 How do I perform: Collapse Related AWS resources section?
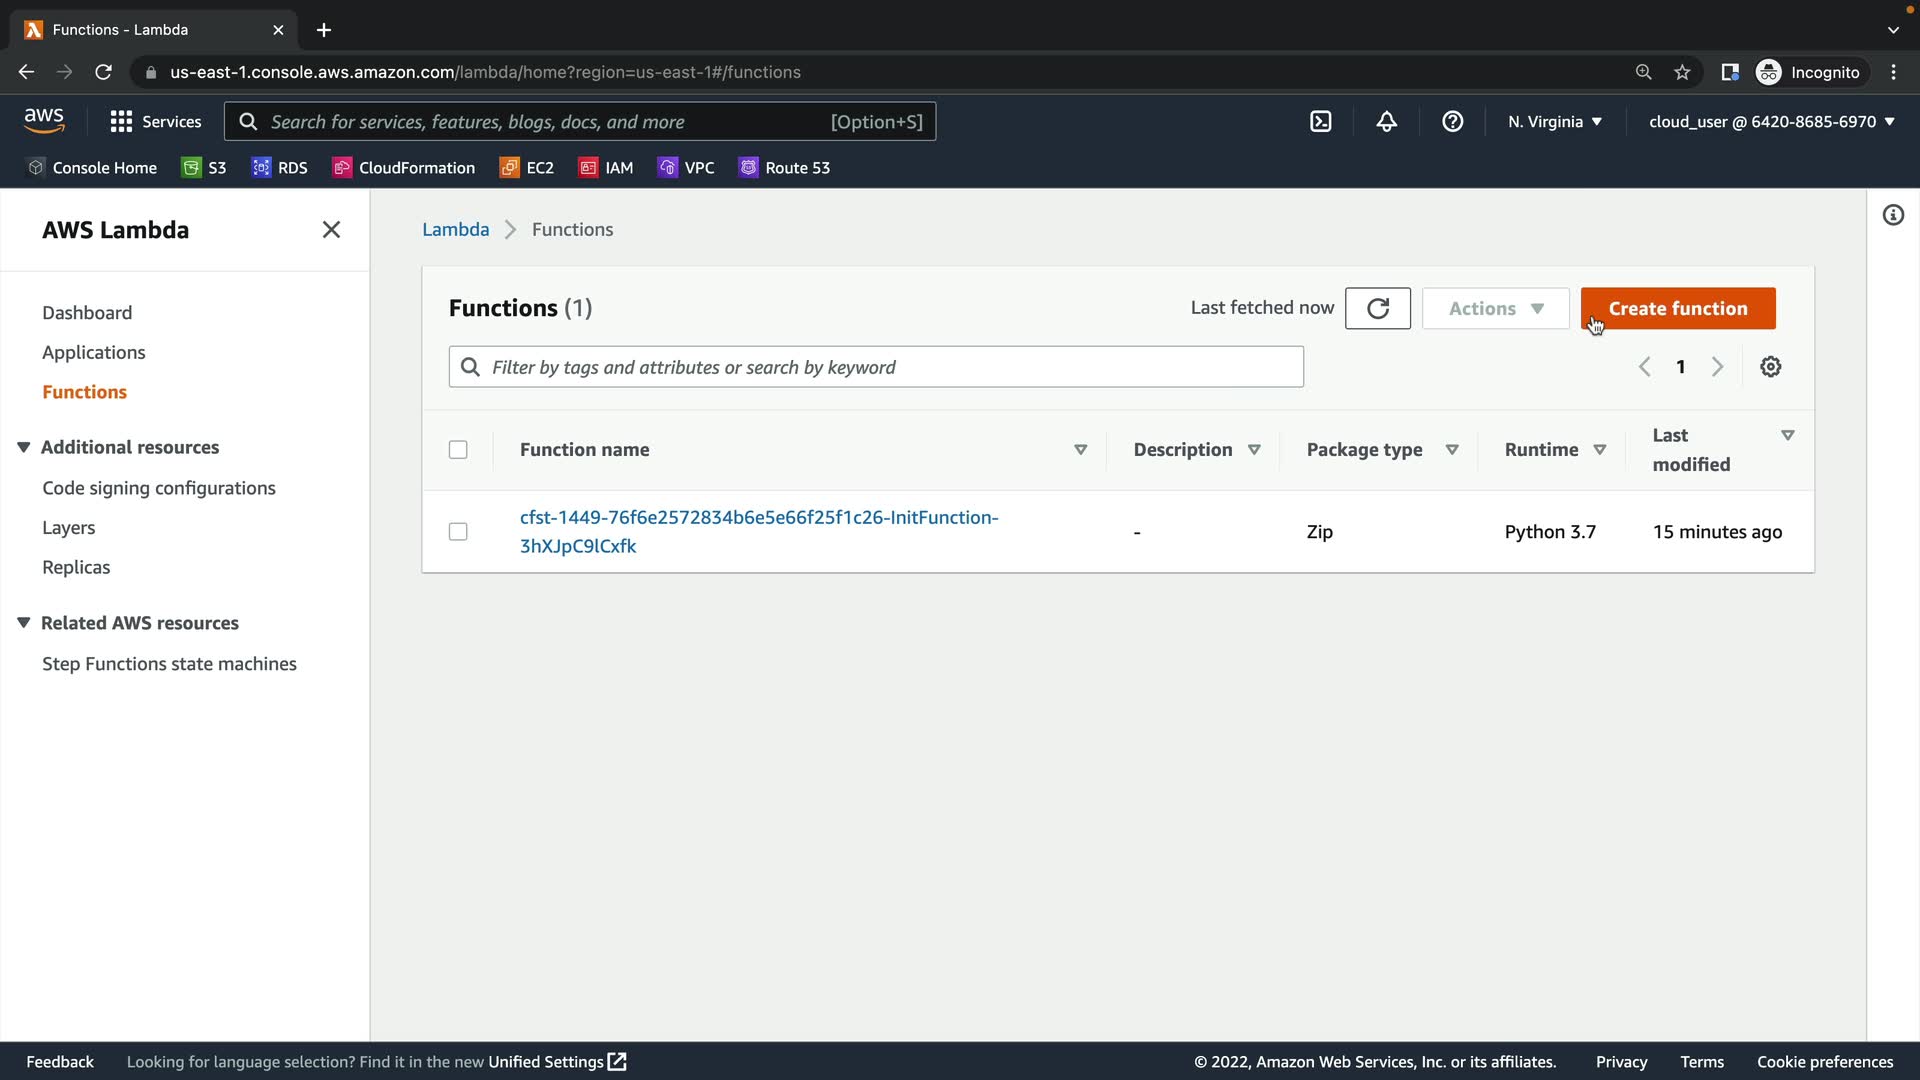click(x=24, y=623)
